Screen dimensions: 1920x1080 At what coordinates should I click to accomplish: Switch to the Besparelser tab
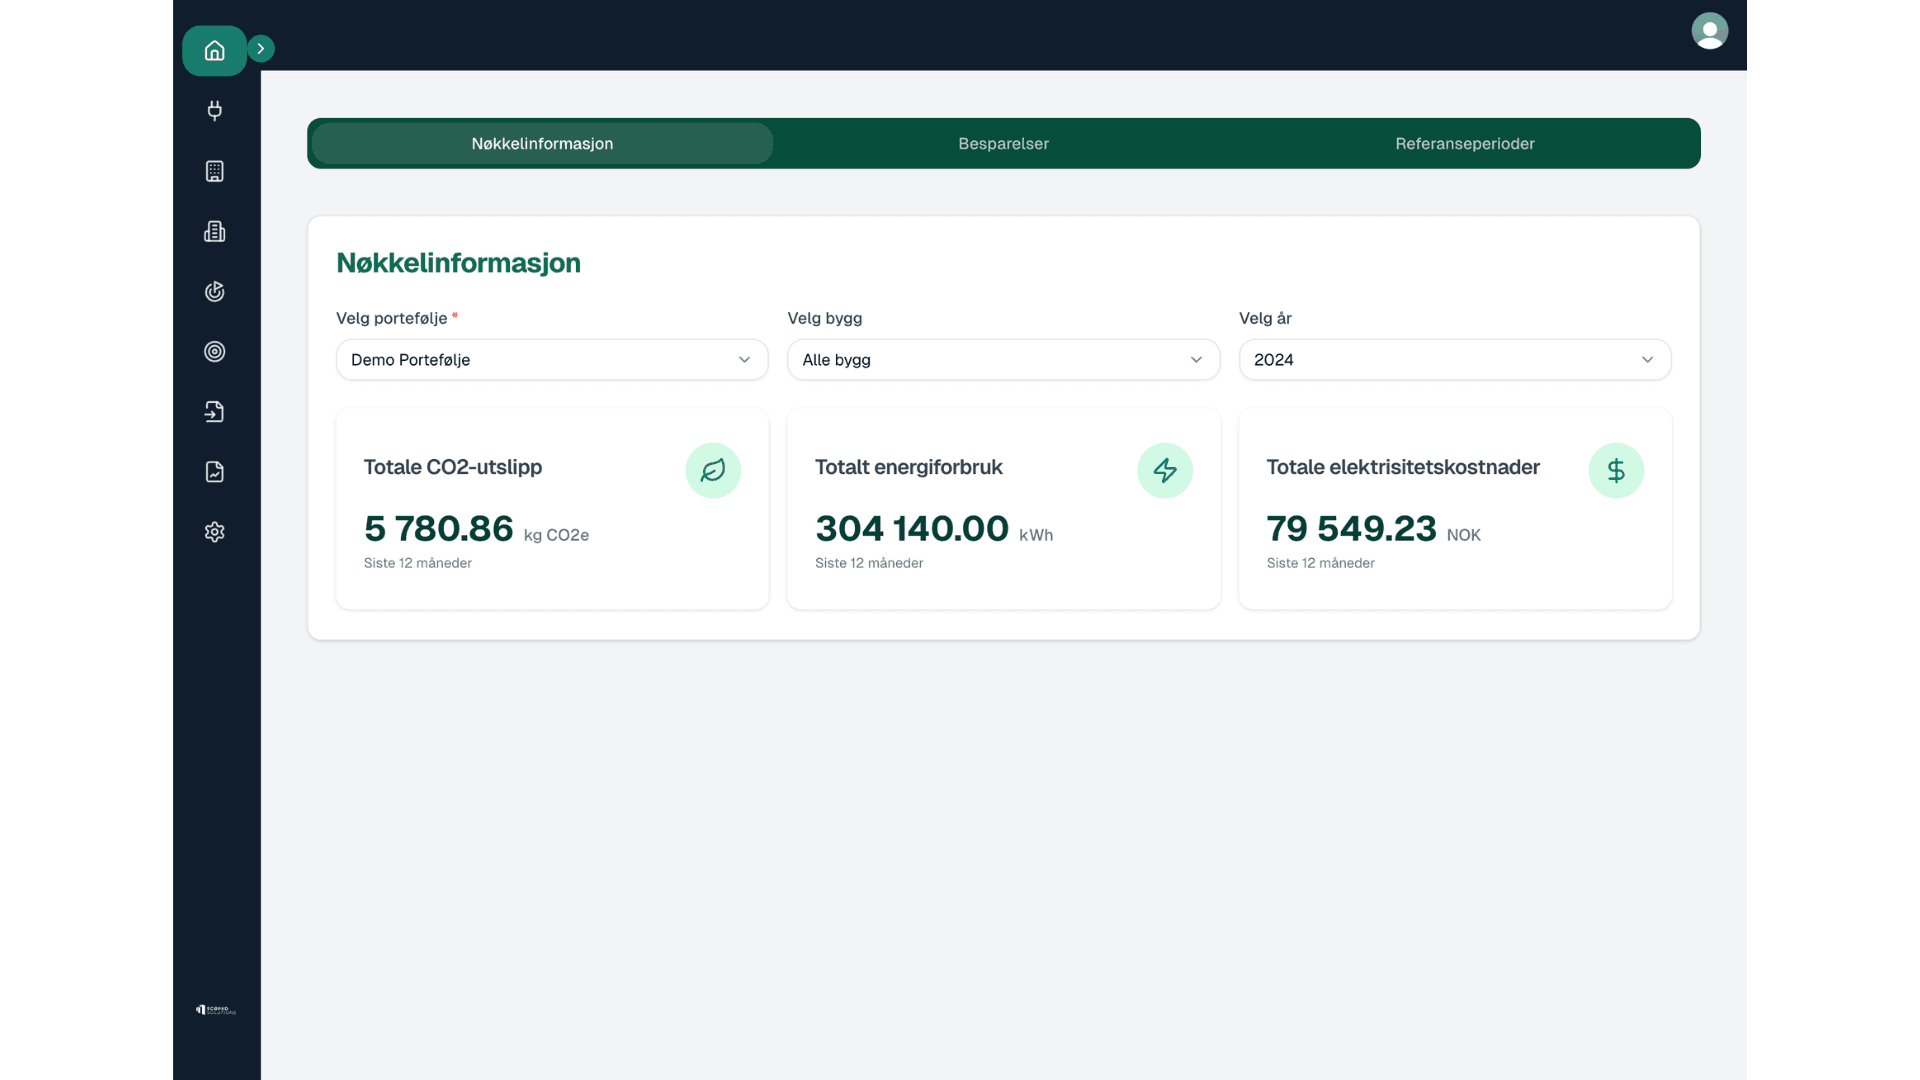[x=1003, y=143]
